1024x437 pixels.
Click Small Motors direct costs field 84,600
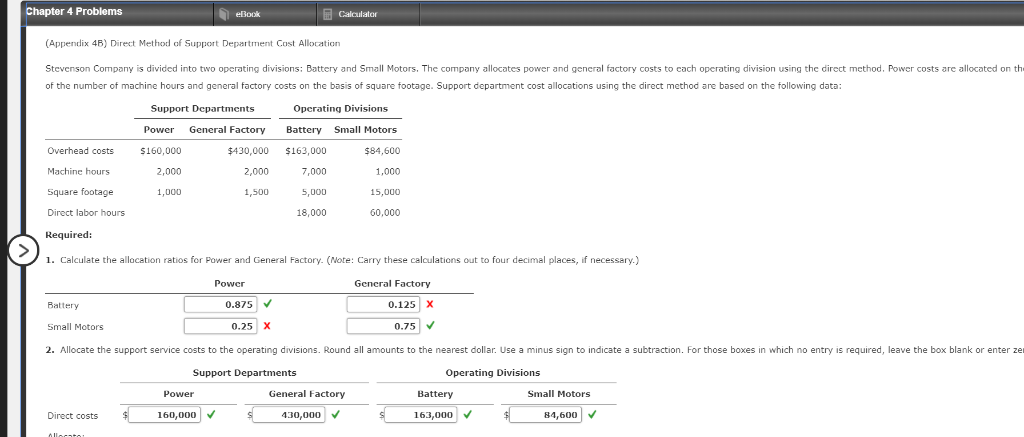coord(545,415)
